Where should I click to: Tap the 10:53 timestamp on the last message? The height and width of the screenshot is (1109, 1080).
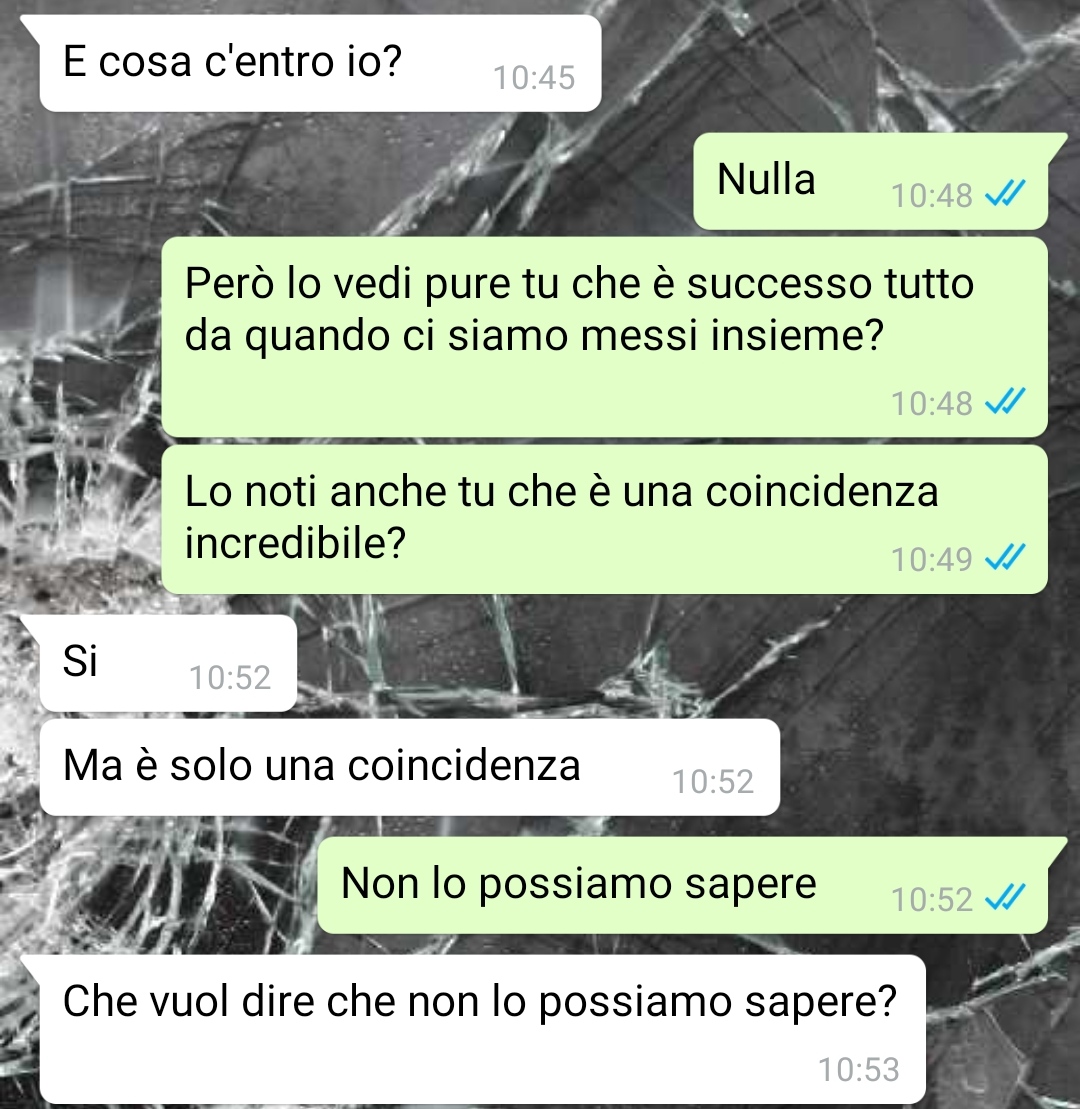click(x=859, y=1069)
